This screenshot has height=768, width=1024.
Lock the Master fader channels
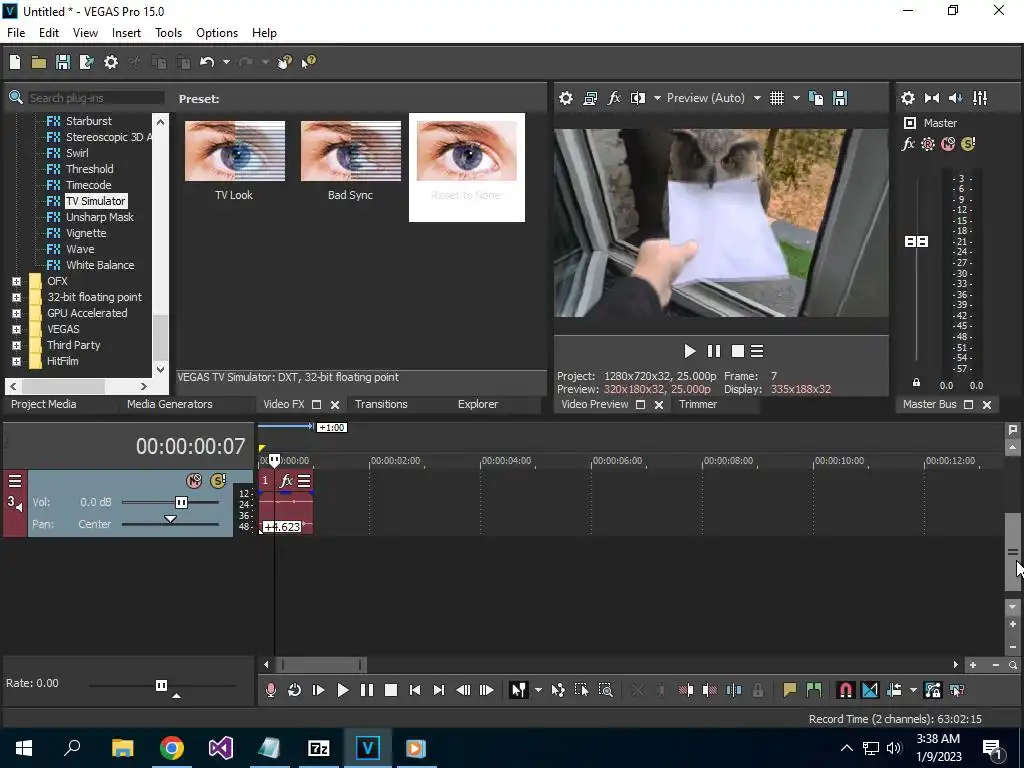916,383
